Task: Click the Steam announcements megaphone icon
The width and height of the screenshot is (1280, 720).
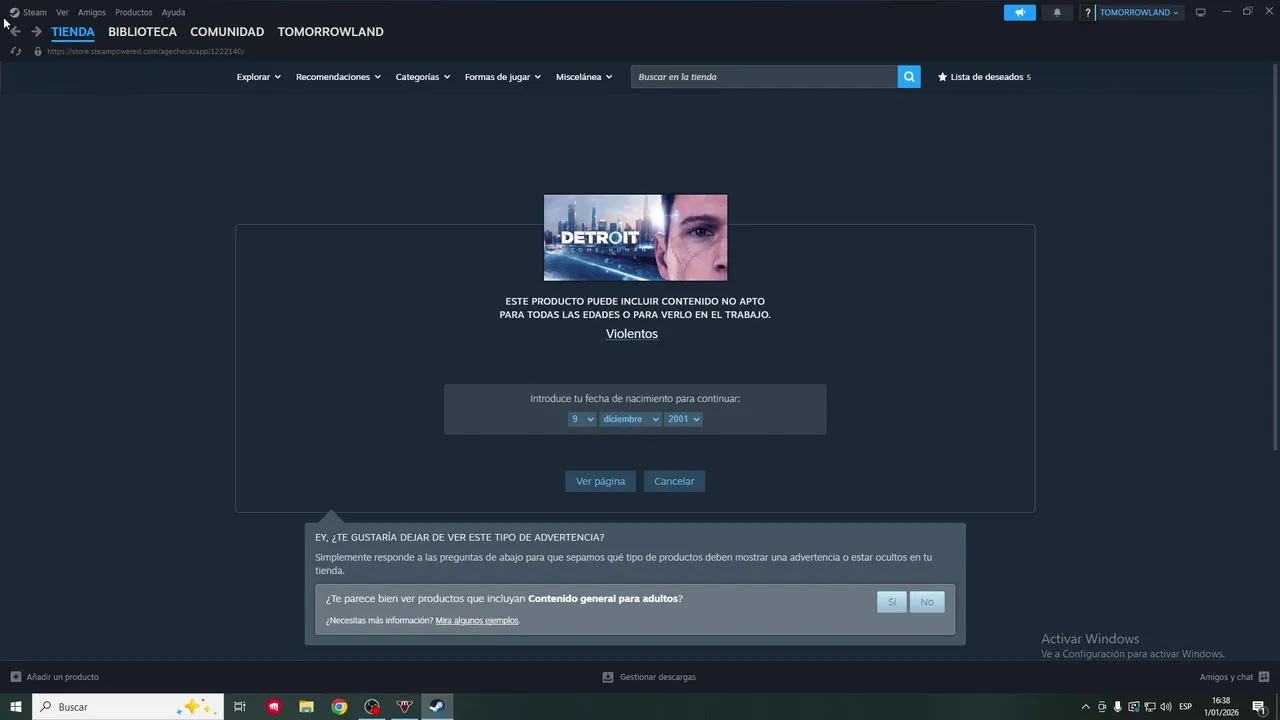Action: (x=1019, y=13)
